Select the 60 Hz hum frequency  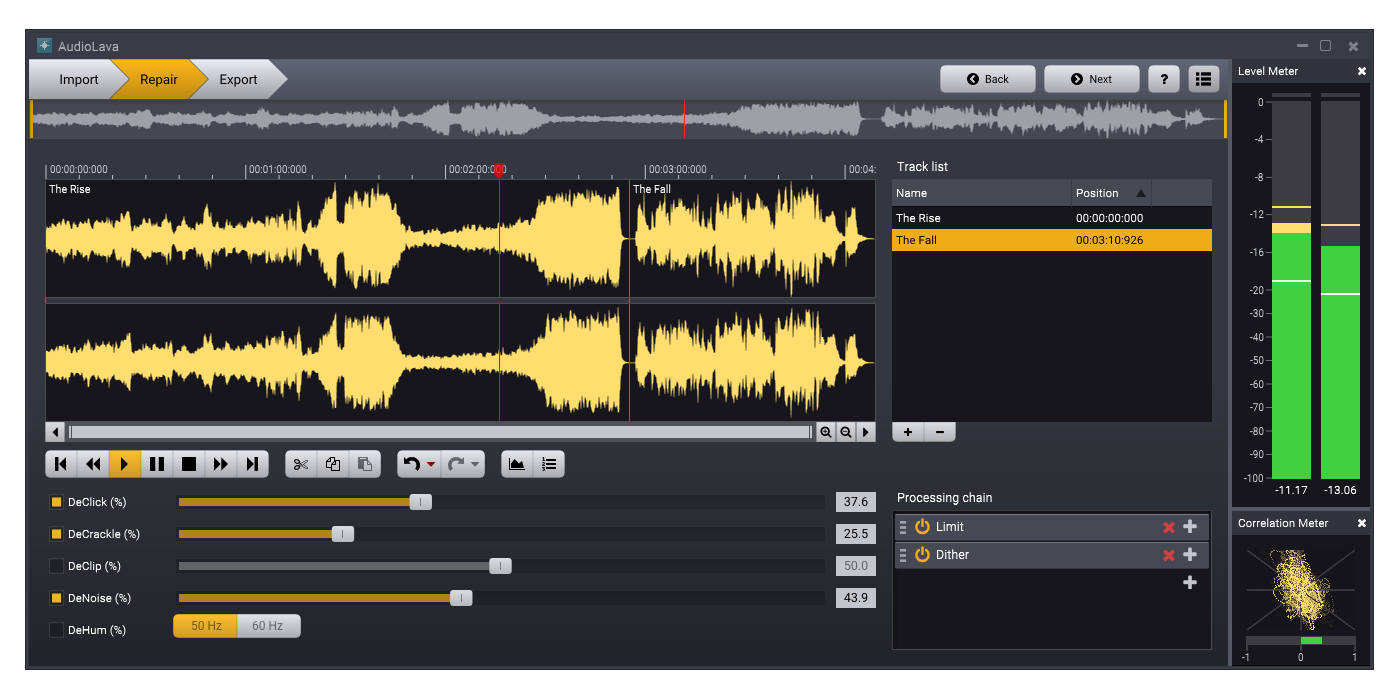(268, 626)
